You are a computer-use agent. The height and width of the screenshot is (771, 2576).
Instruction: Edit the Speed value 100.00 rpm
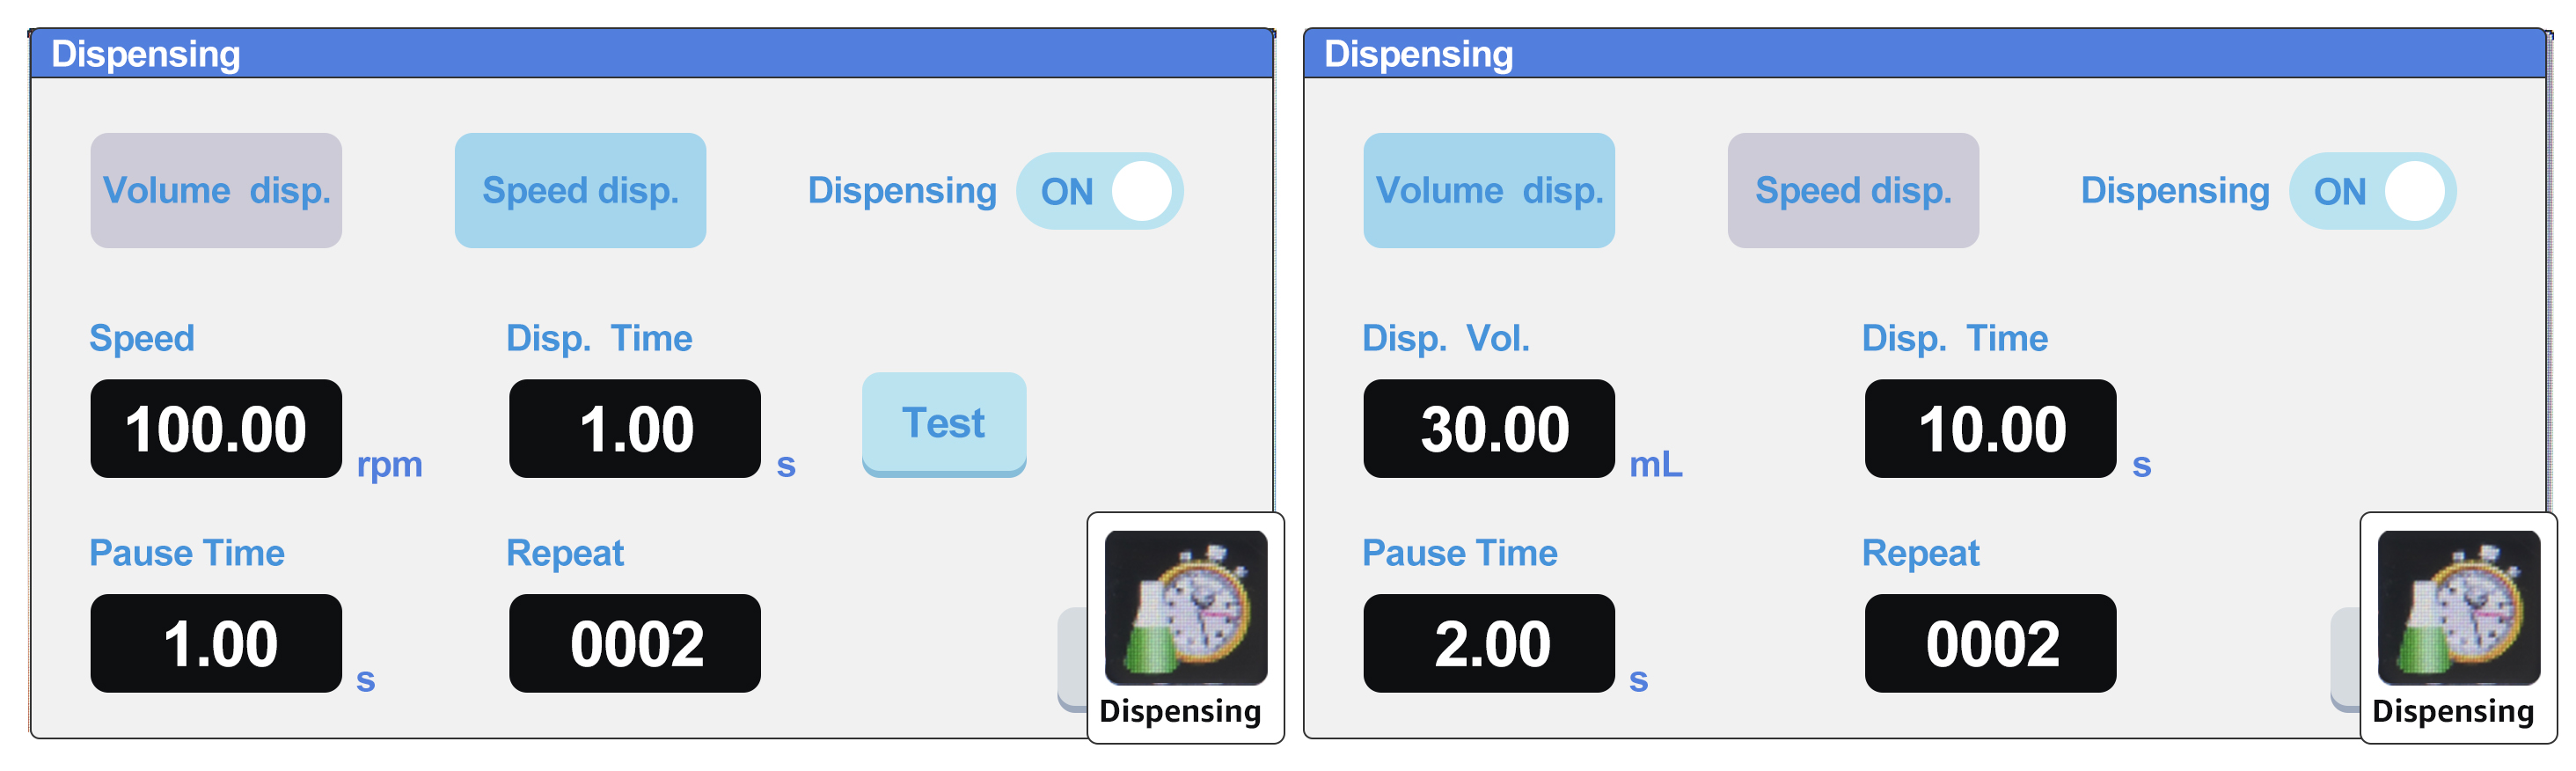pos(216,429)
